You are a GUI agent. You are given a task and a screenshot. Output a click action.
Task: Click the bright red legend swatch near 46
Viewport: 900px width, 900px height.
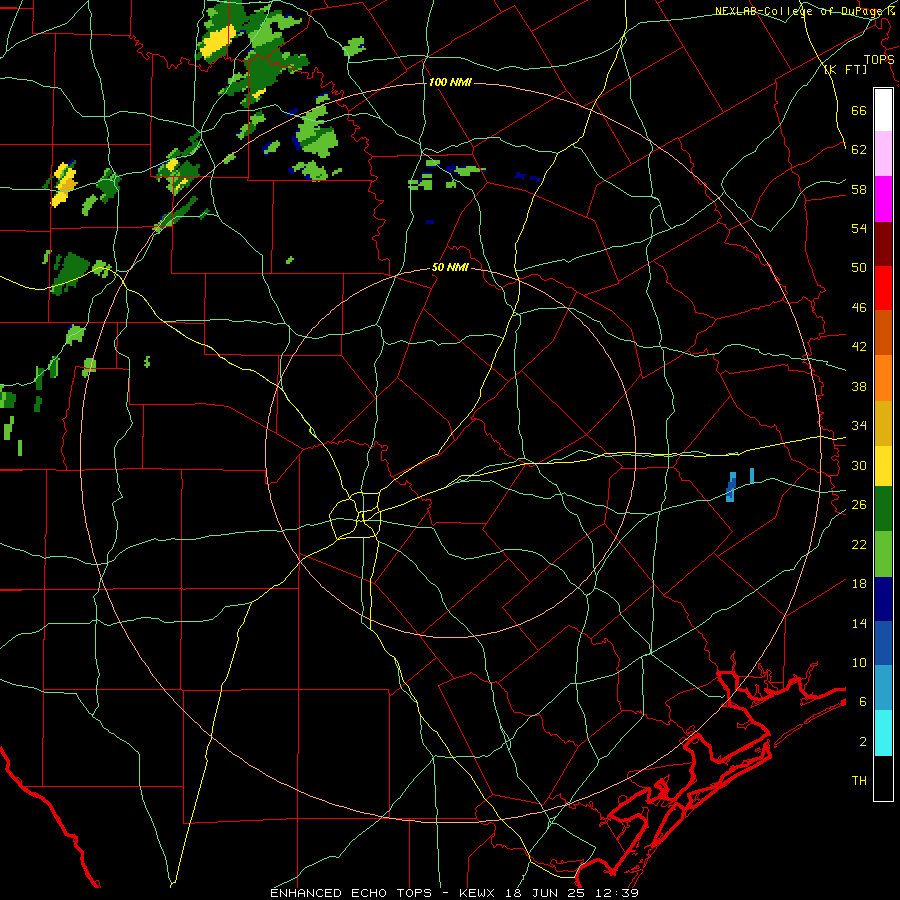pos(883,288)
